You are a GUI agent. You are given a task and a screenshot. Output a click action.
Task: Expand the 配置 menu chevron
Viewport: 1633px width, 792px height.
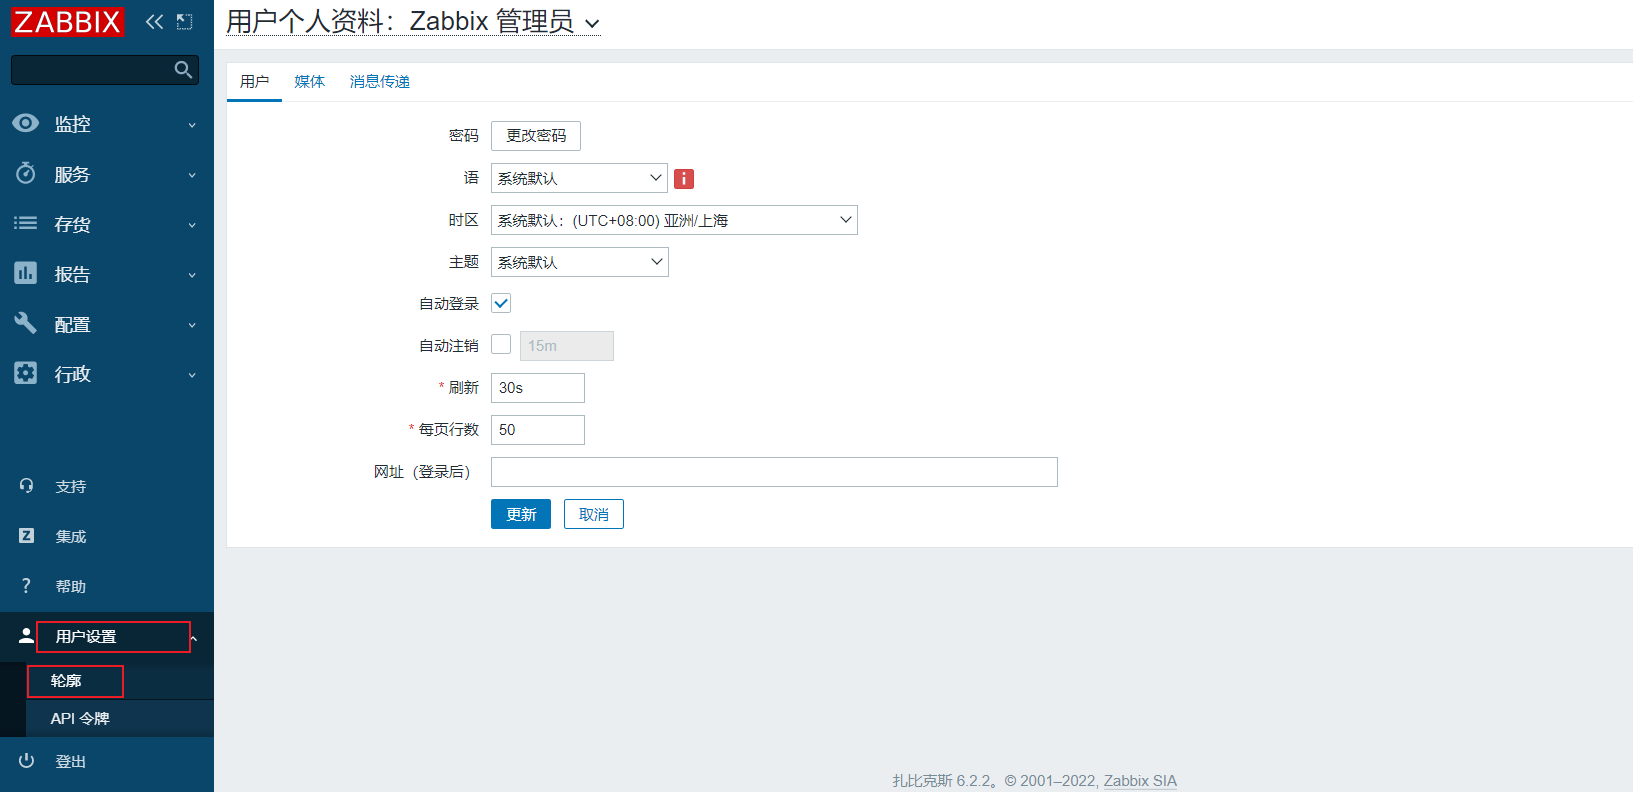[192, 325]
